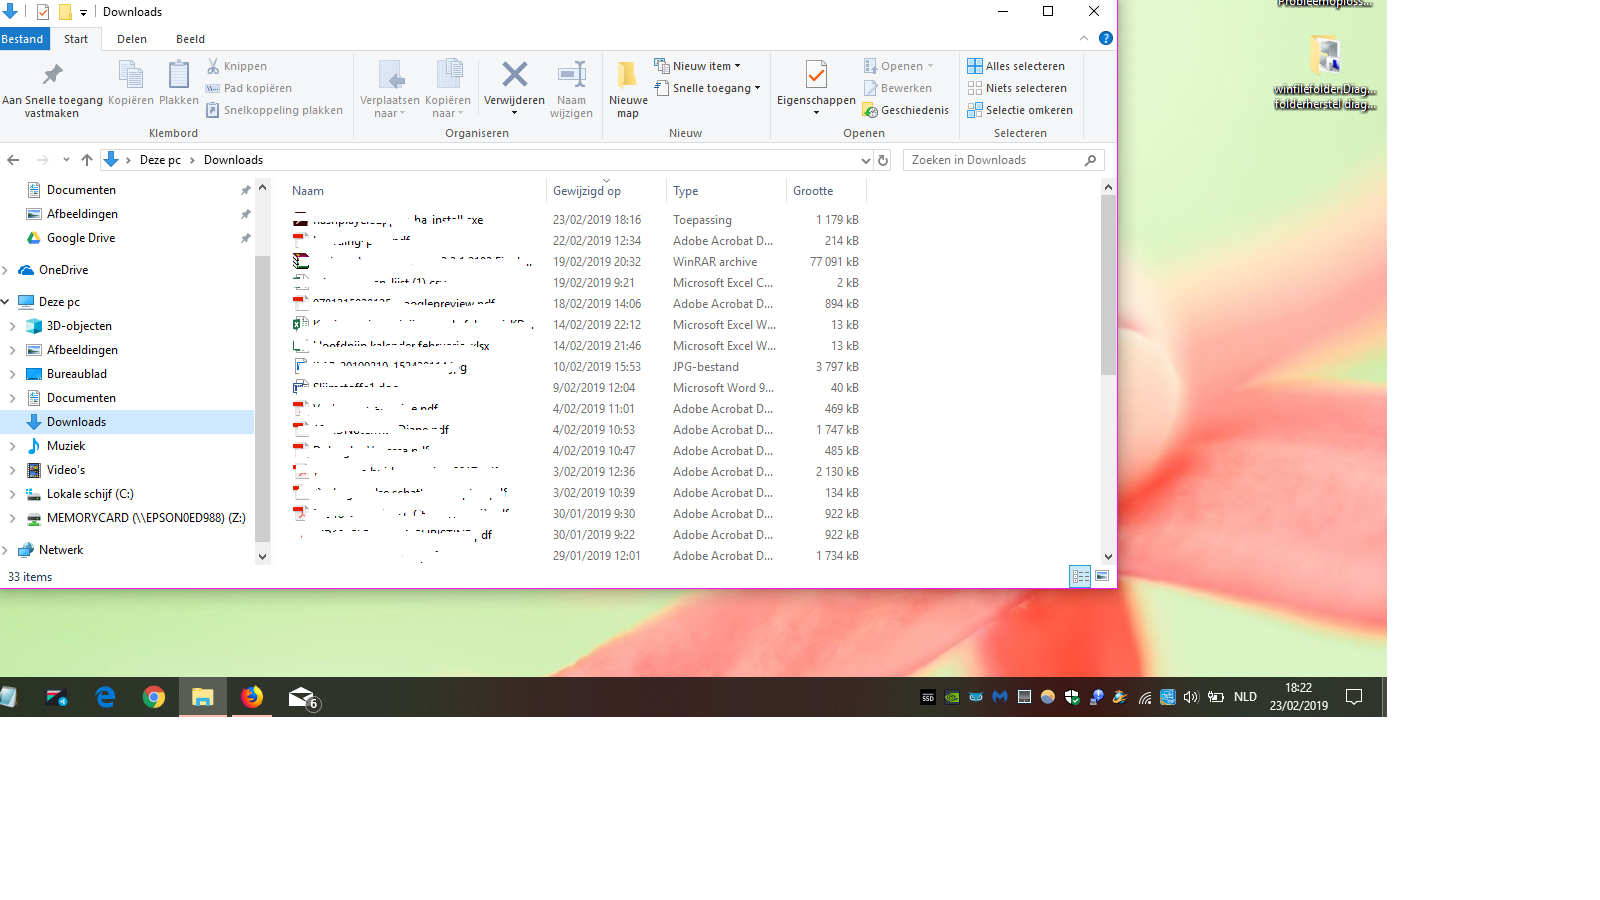Screen dimensions: 1600x900
Task: Collapse the Deze pc tree node
Action: (x=6, y=302)
